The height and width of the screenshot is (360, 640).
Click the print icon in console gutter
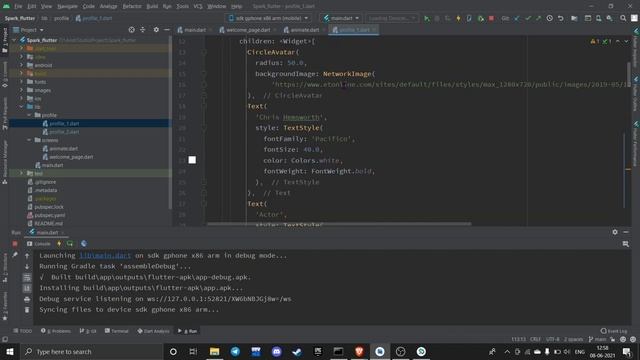(27, 299)
